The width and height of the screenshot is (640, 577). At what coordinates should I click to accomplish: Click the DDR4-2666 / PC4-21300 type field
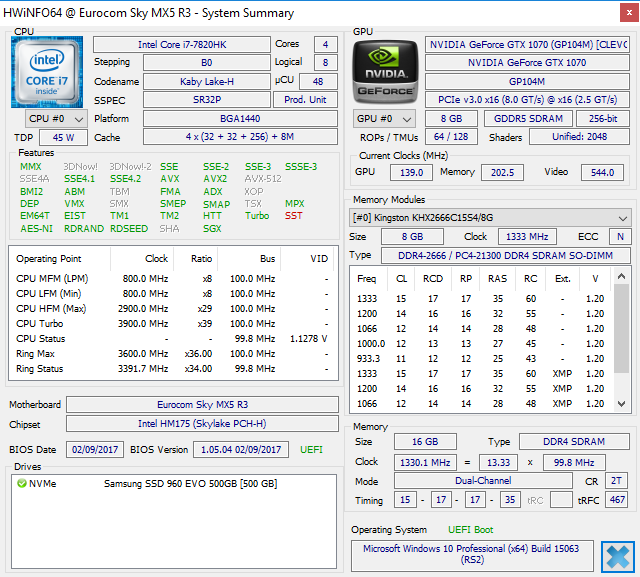505,256
